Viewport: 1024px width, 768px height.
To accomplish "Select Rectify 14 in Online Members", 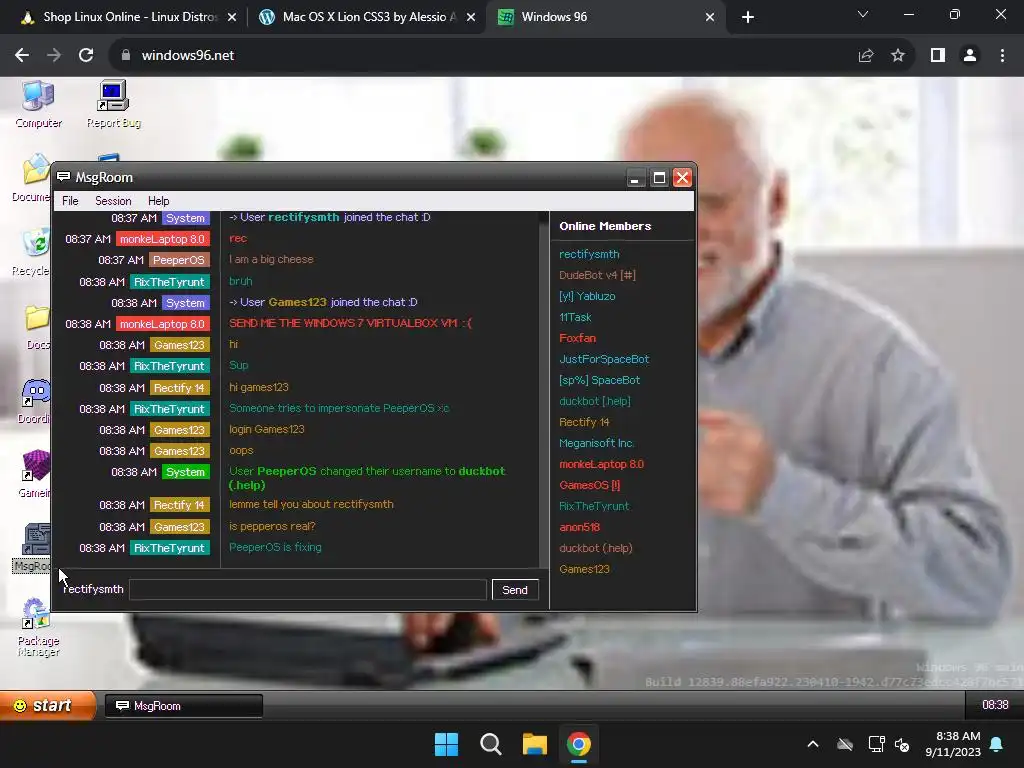I will (584, 422).
